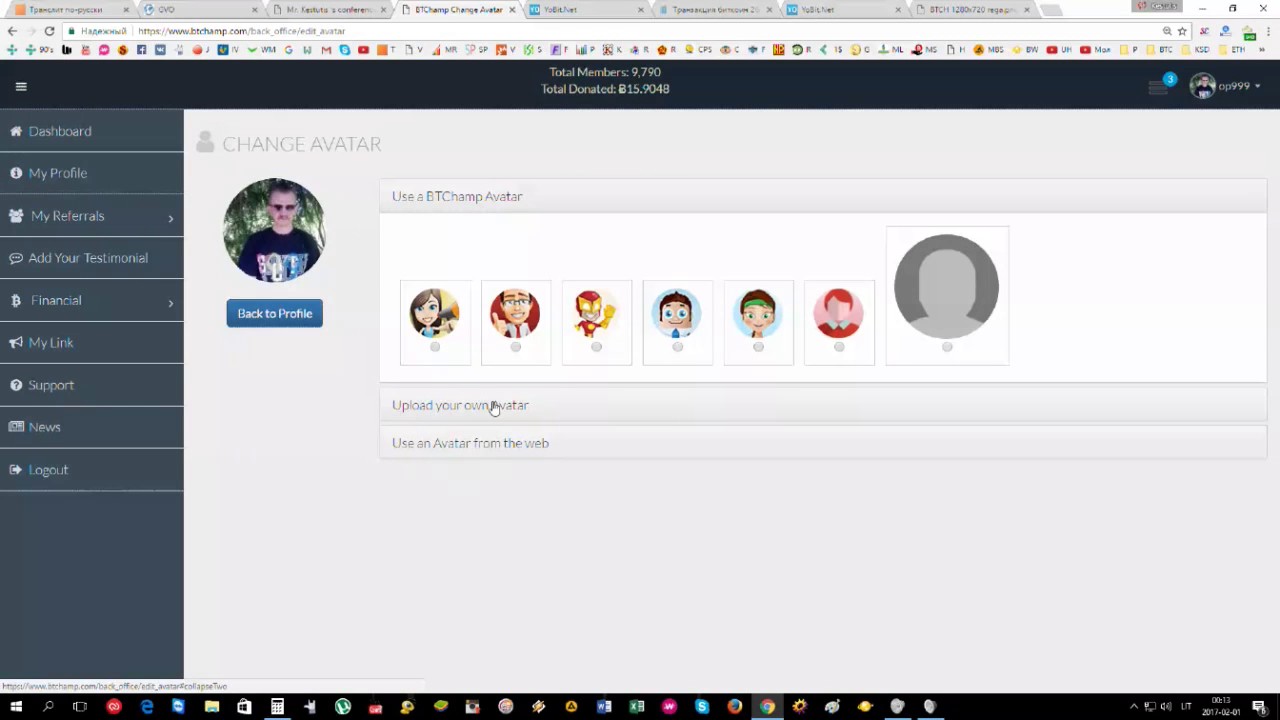Click the browser back arrow
Screen dimensions: 1280x720
(x=12, y=31)
